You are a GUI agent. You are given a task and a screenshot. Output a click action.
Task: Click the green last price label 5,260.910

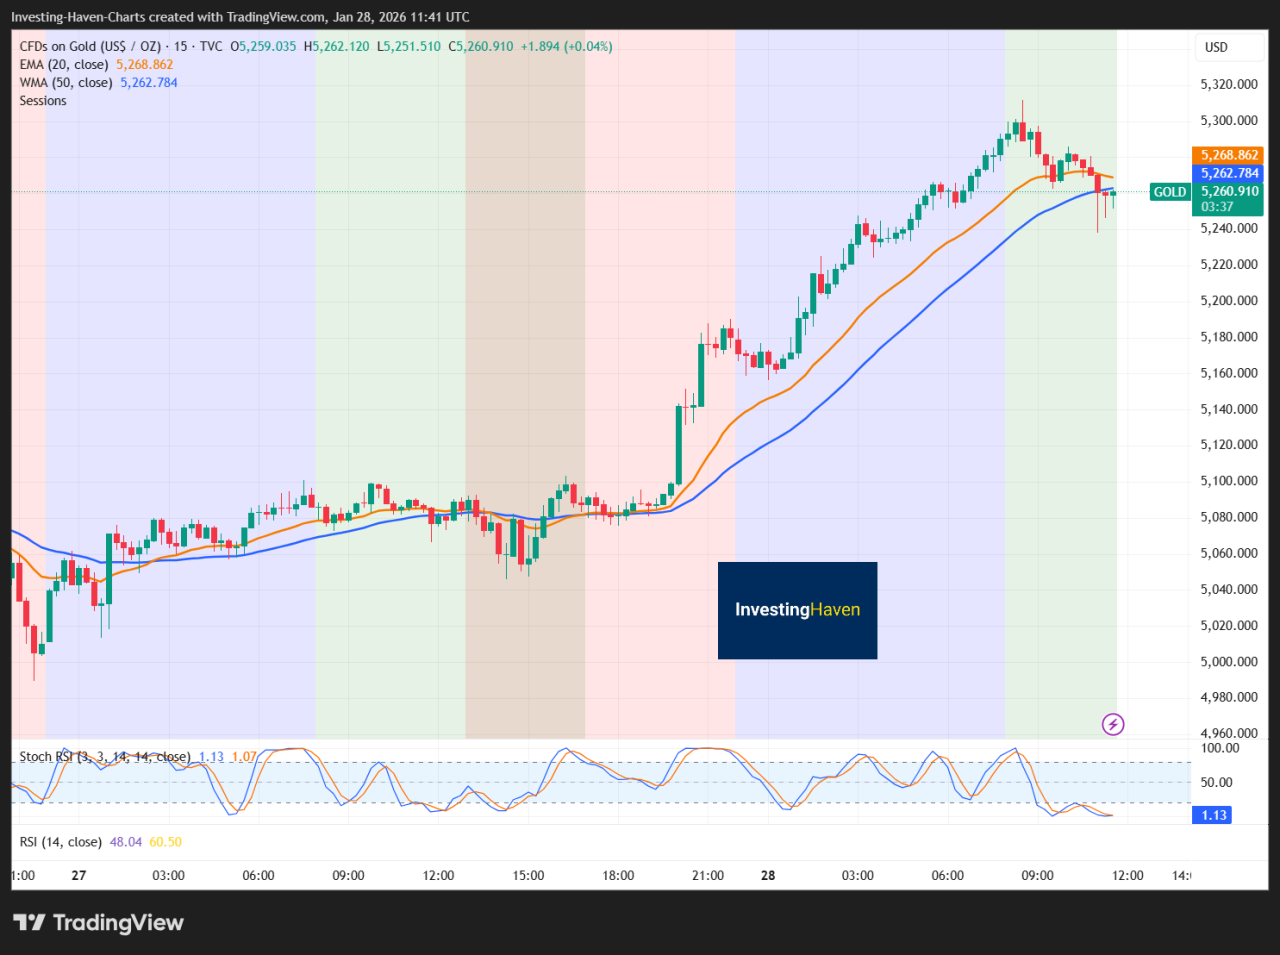click(1227, 191)
